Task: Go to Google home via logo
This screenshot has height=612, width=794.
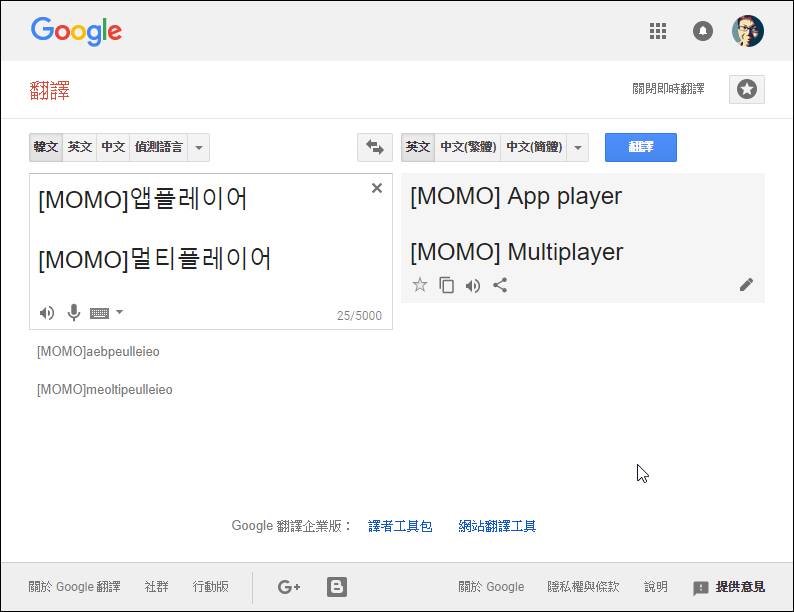Action: pyautogui.click(x=76, y=31)
